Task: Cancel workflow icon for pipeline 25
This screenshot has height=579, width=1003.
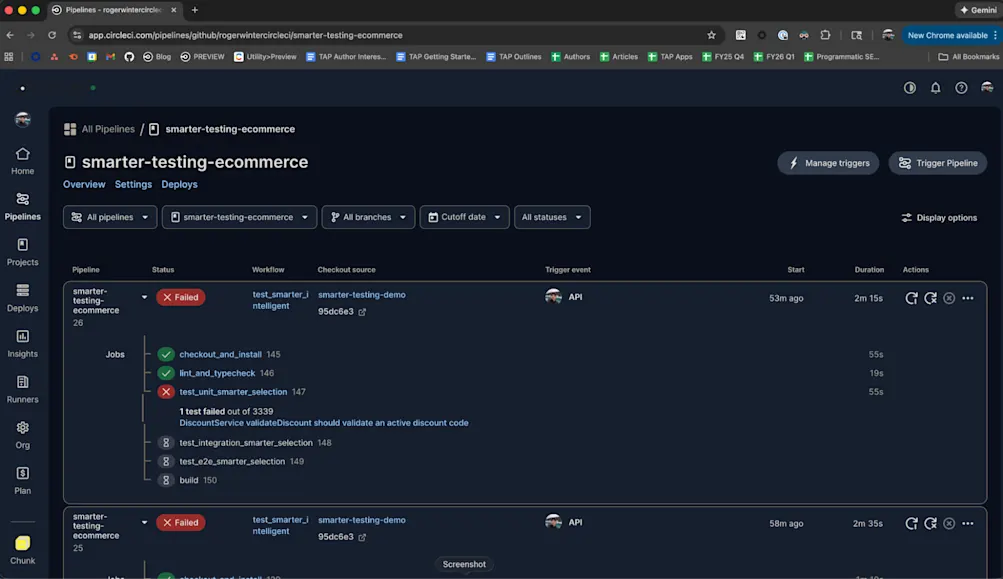Action: pyautogui.click(x=949, y=523)
